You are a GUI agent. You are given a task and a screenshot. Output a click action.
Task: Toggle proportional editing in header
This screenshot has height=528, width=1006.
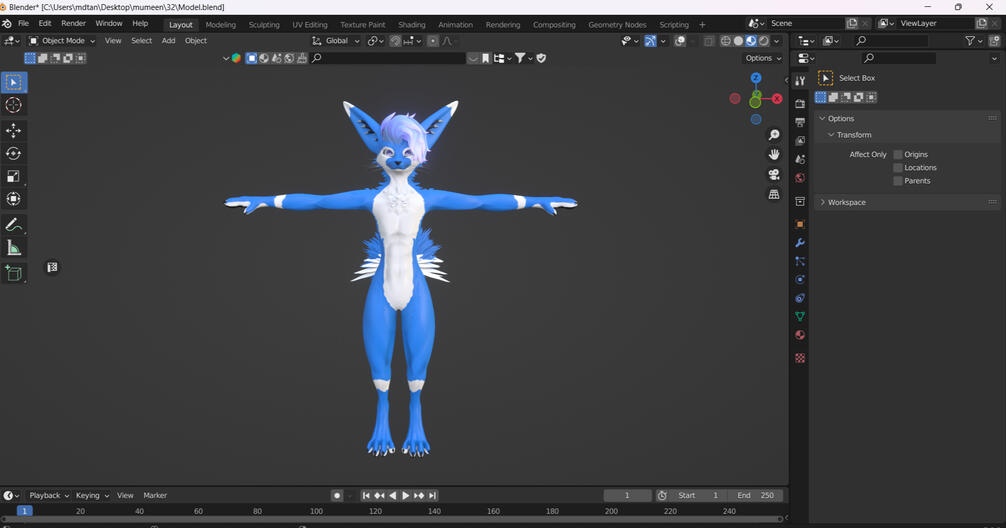(x=433, y=41)
